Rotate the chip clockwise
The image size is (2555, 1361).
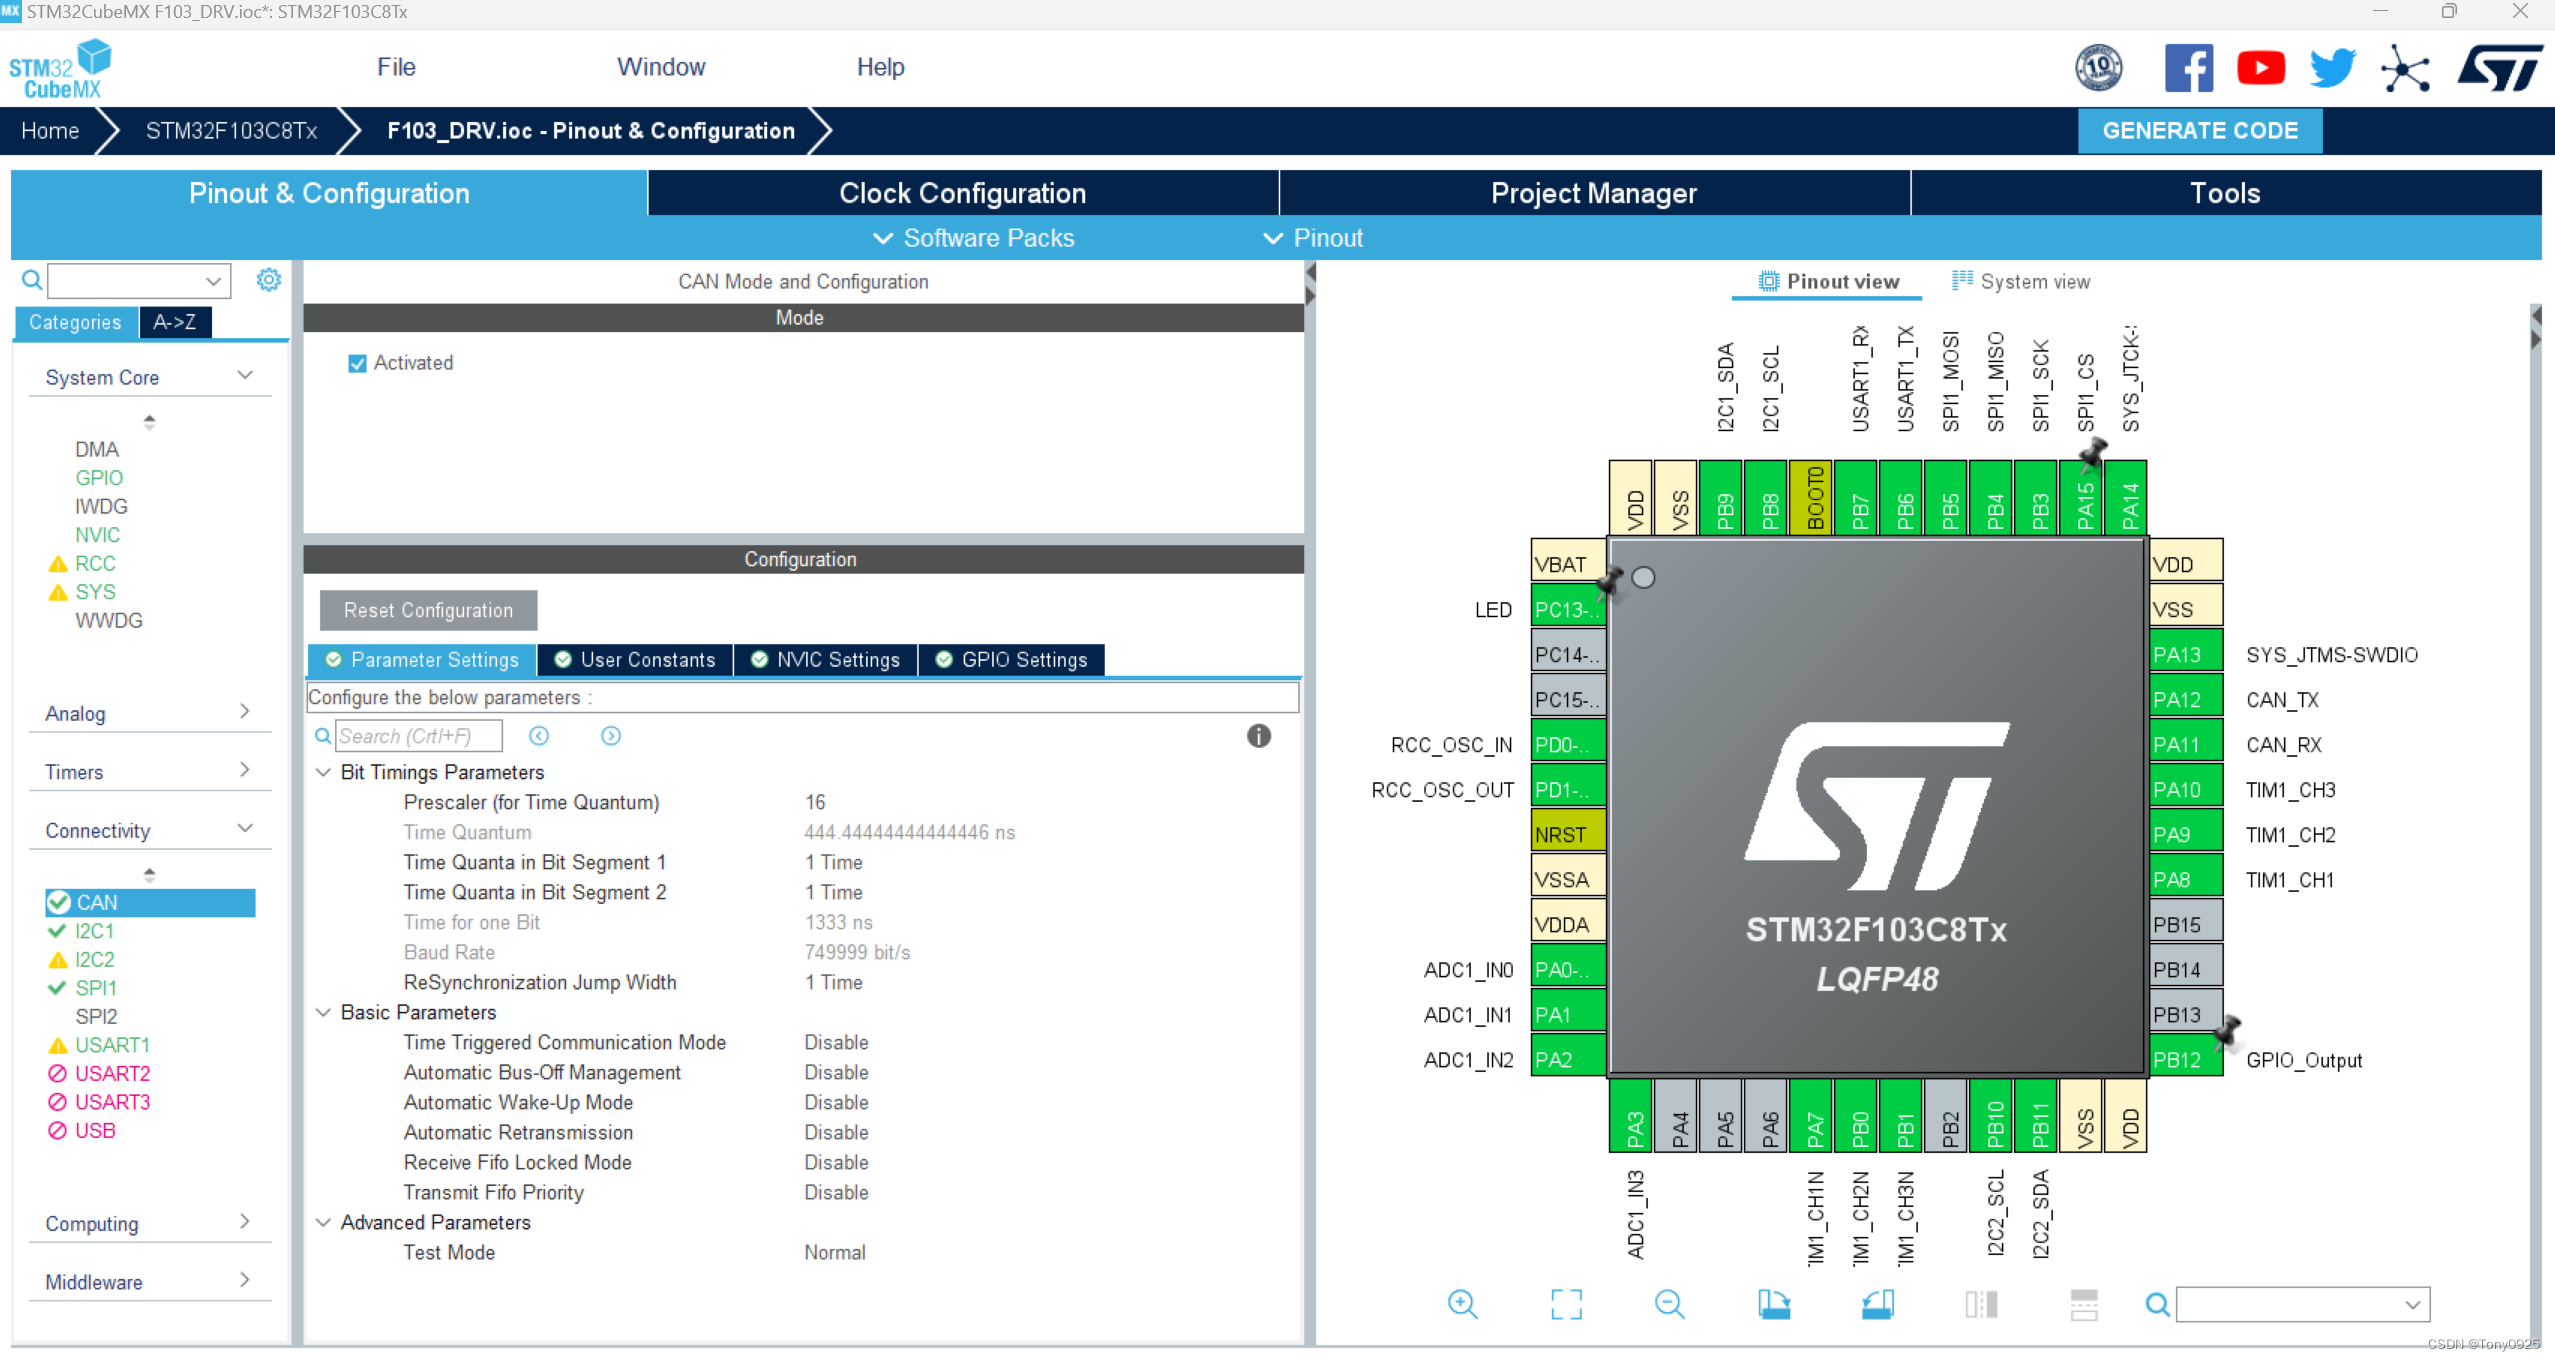pos(1775,1305)
